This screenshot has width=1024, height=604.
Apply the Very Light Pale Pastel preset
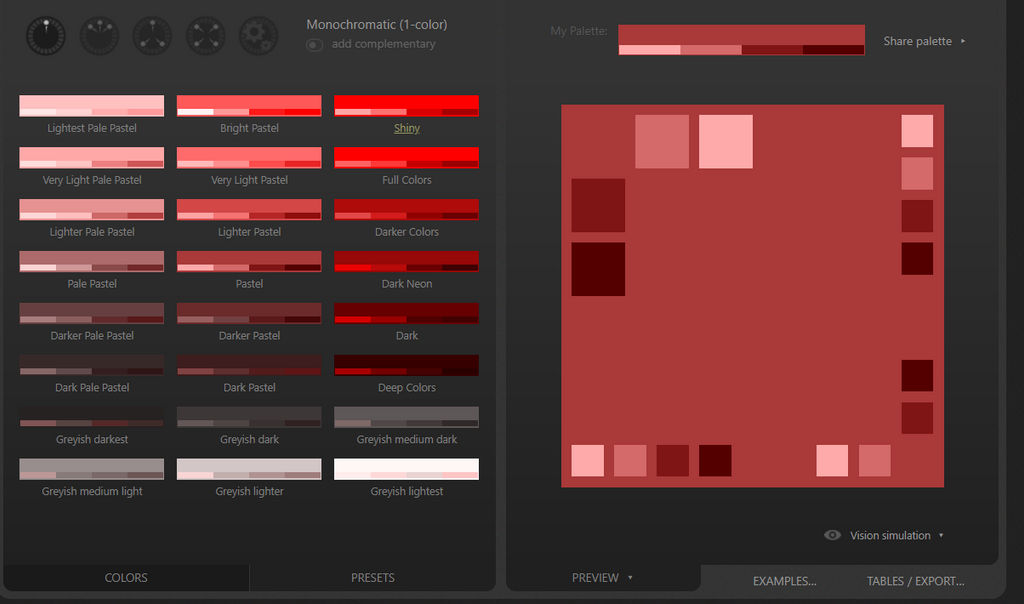(91, 157)
